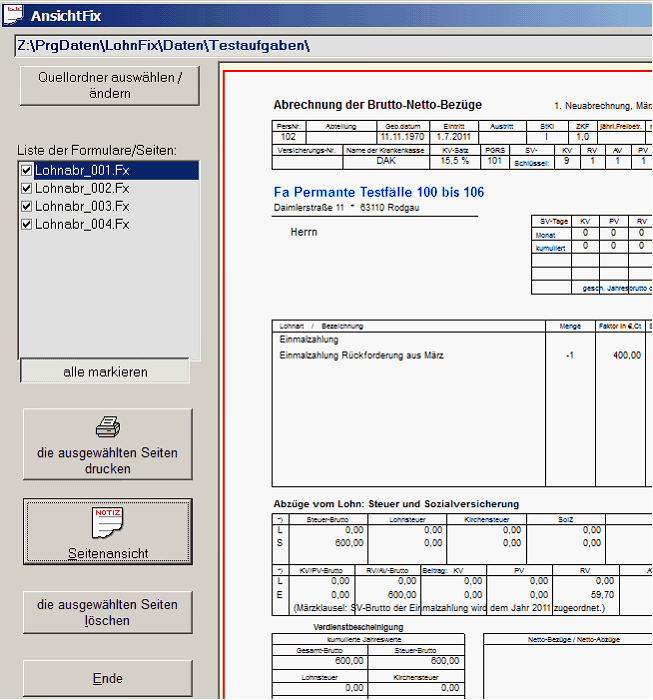Image resolution: width=653 pixels, height=700 pixels.
Task: Click the Einmalzahlung line in the Lohnart table
Action: coord(309,340)
